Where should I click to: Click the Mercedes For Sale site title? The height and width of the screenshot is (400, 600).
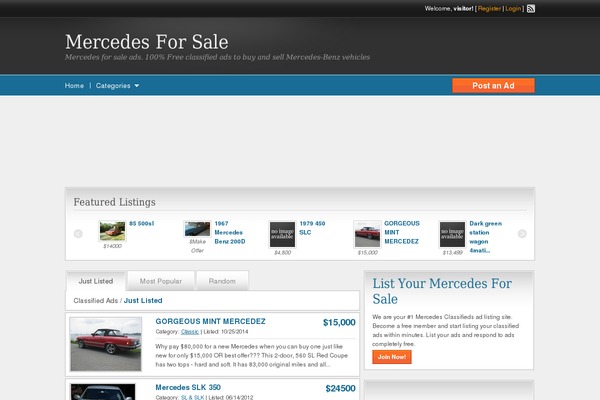coord(147,42)
